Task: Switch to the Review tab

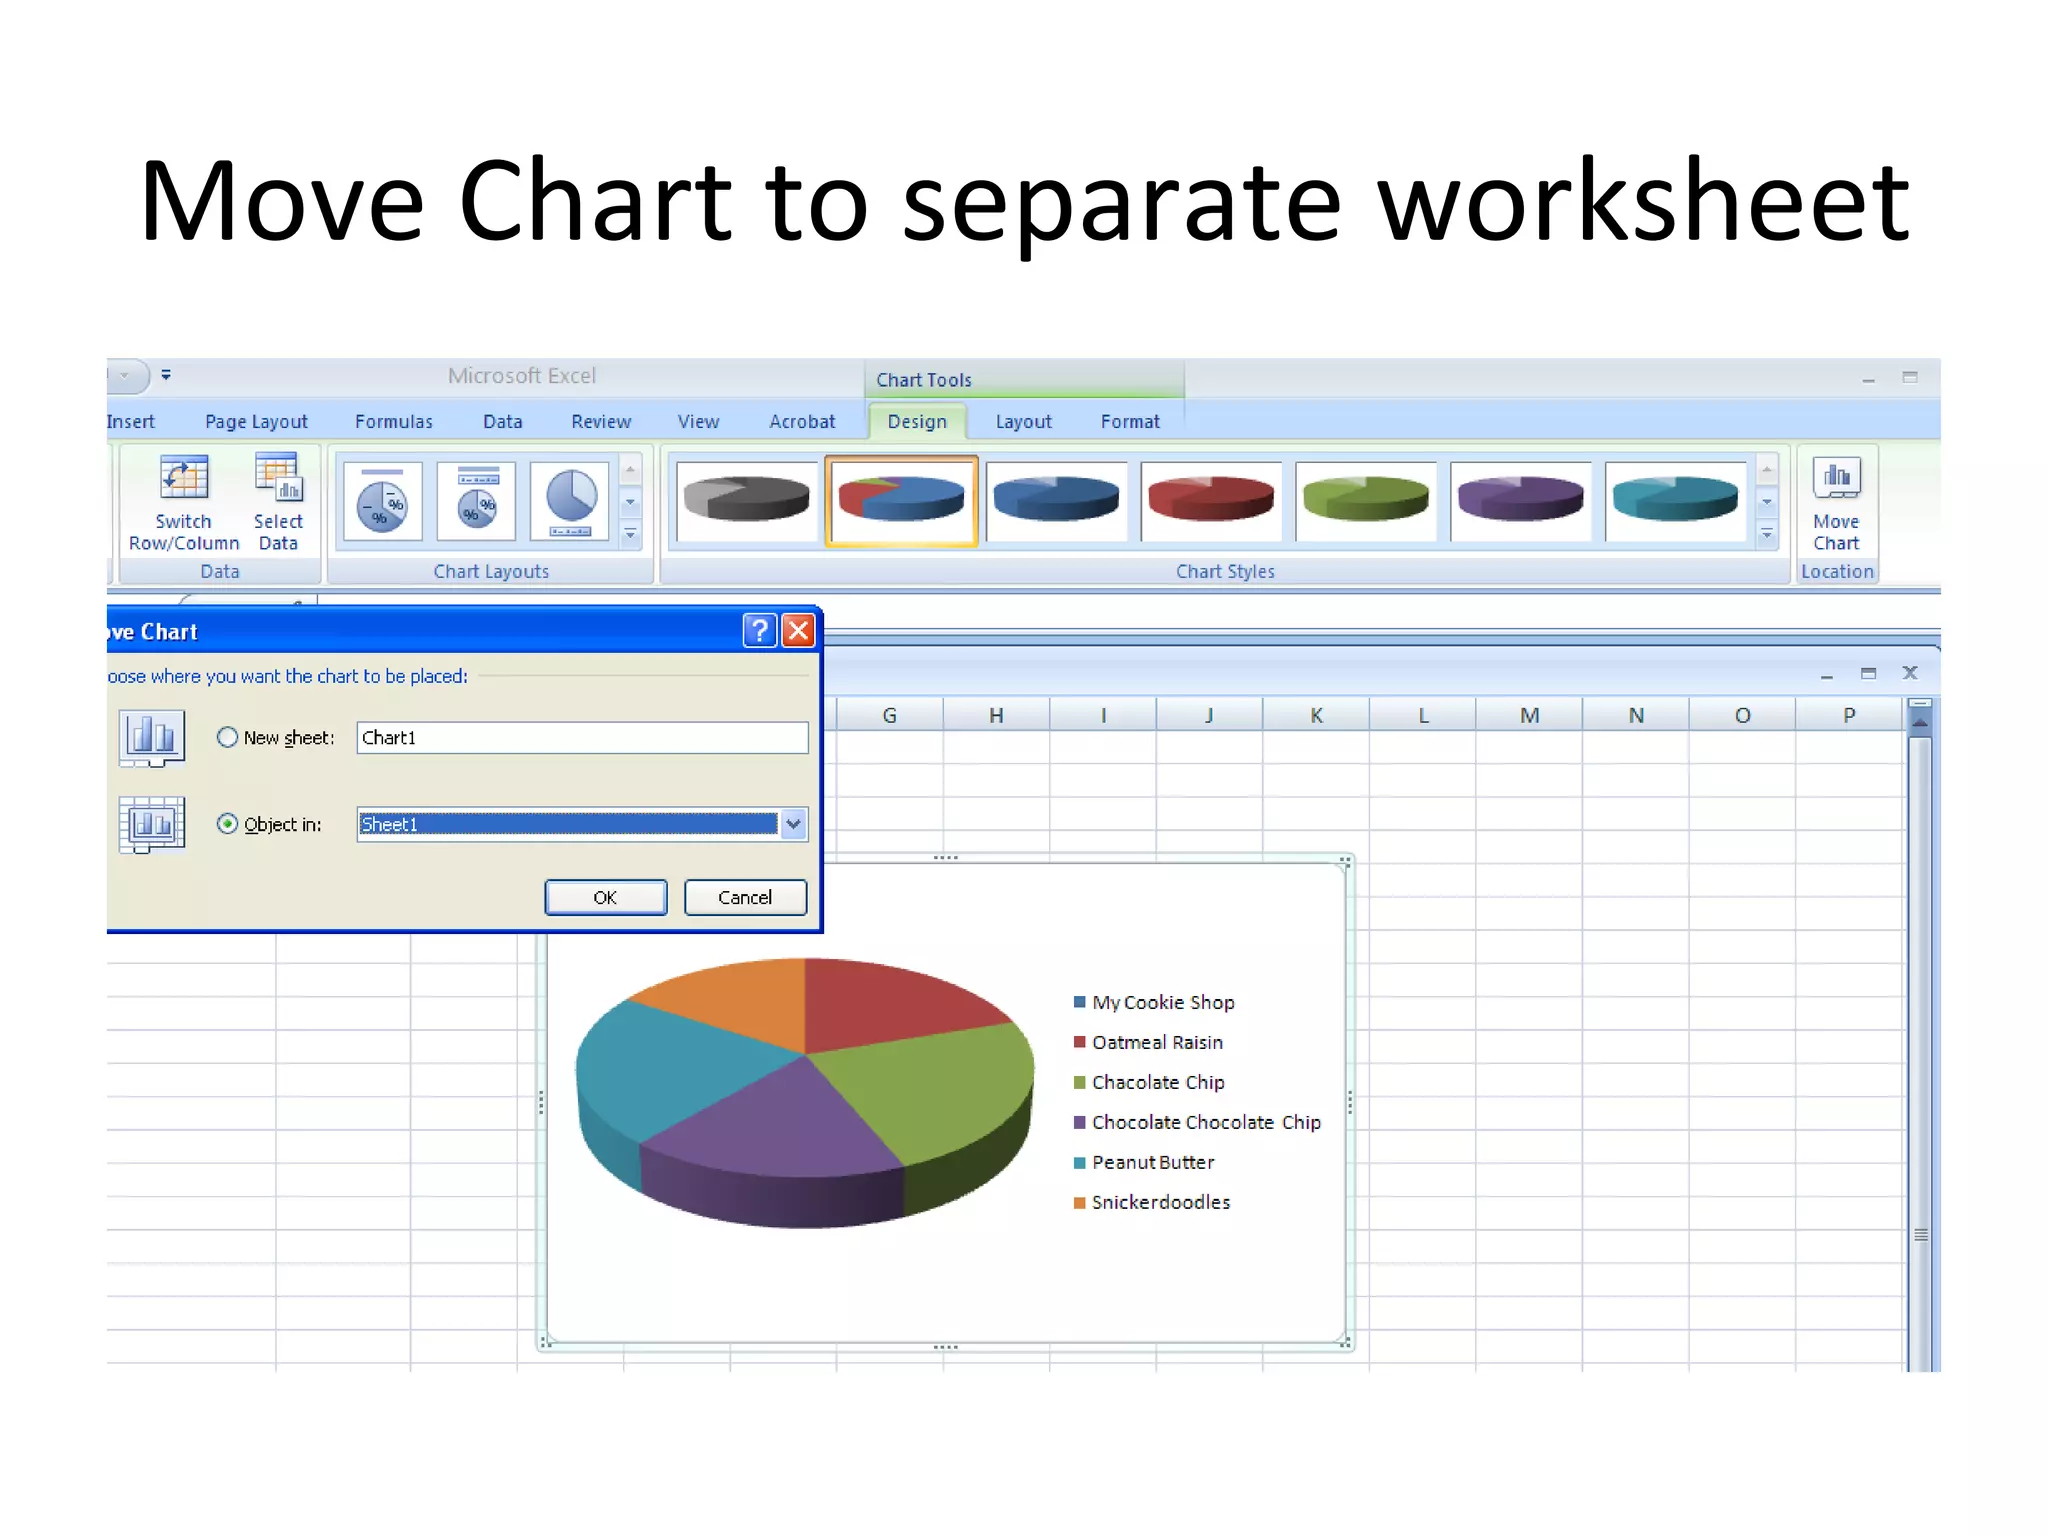Action: (x=601, y=422)
